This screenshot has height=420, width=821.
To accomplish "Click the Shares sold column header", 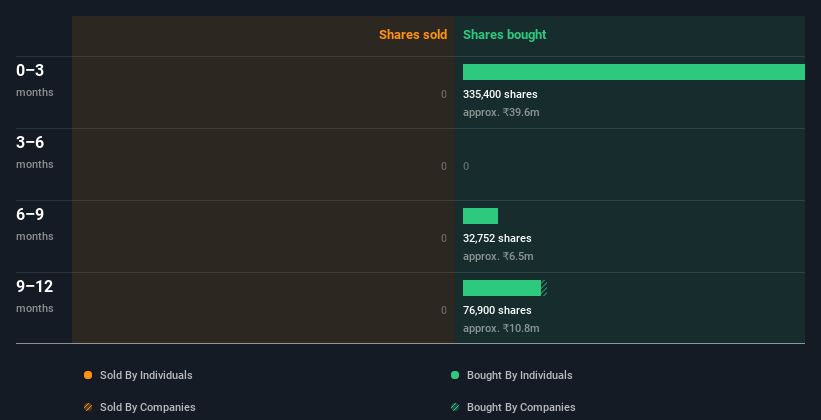I will 413,35.
